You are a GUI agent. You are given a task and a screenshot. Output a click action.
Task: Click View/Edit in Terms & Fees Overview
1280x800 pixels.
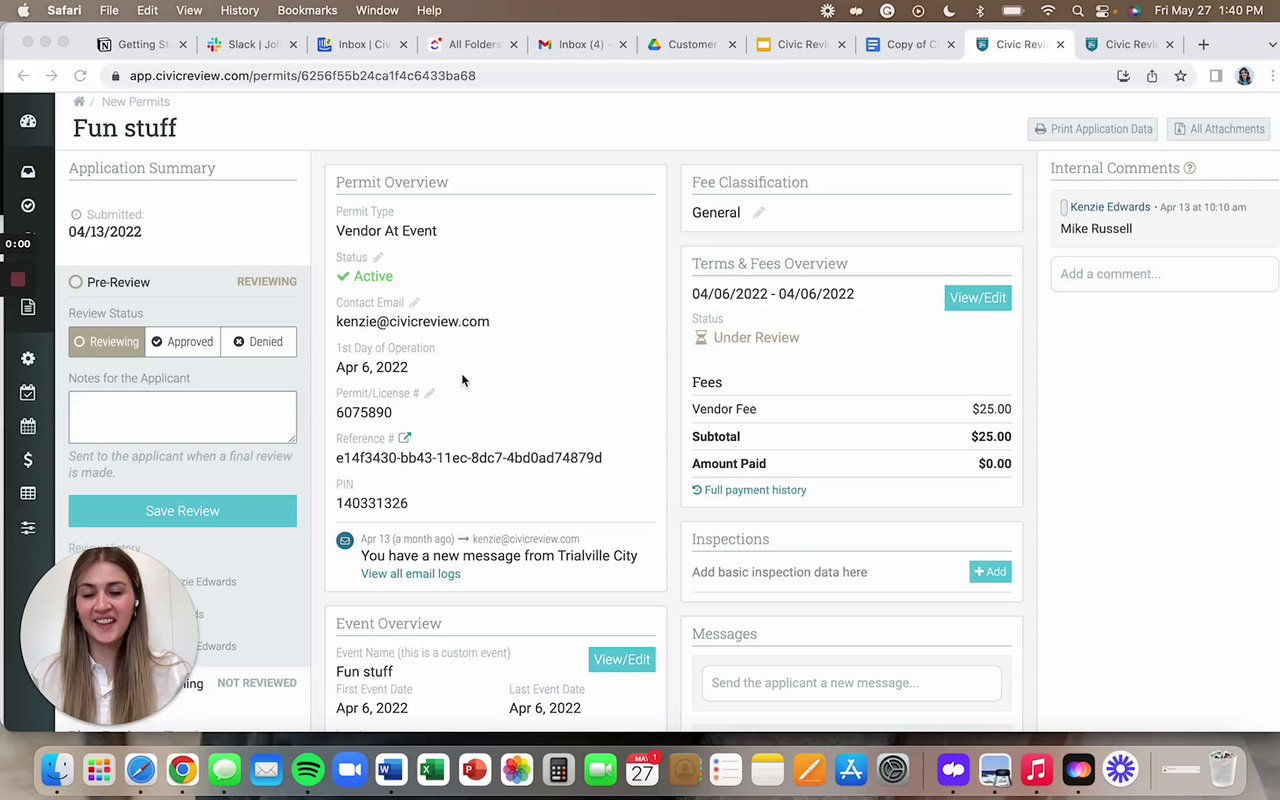pyautogui.click(x=978, y=298)
